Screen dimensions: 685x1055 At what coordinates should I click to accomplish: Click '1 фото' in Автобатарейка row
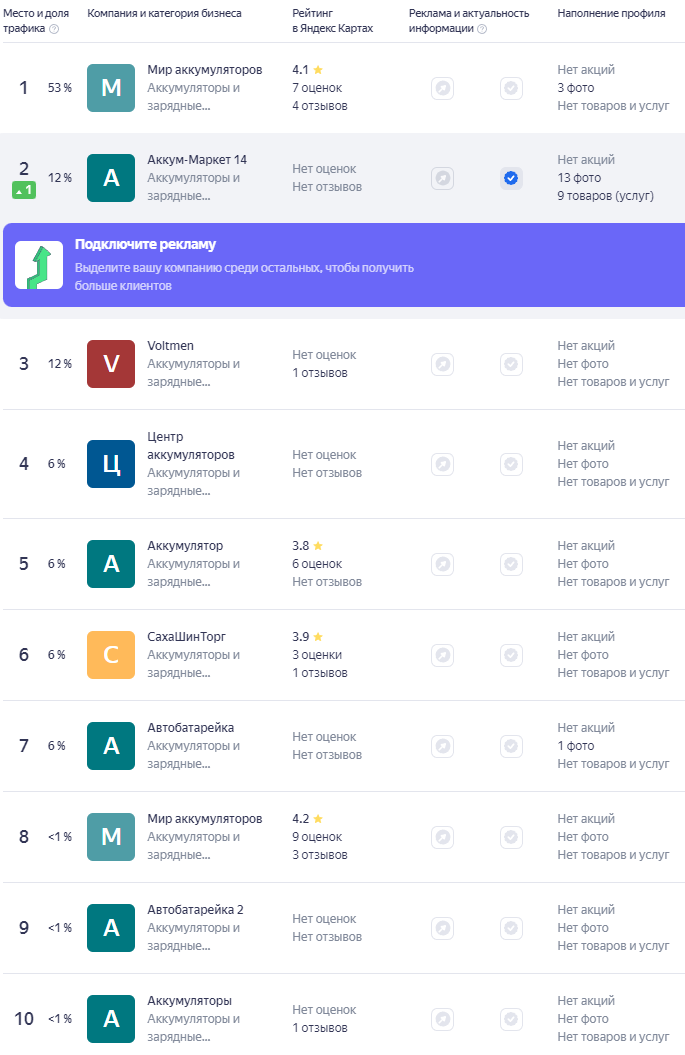(576, 745)
